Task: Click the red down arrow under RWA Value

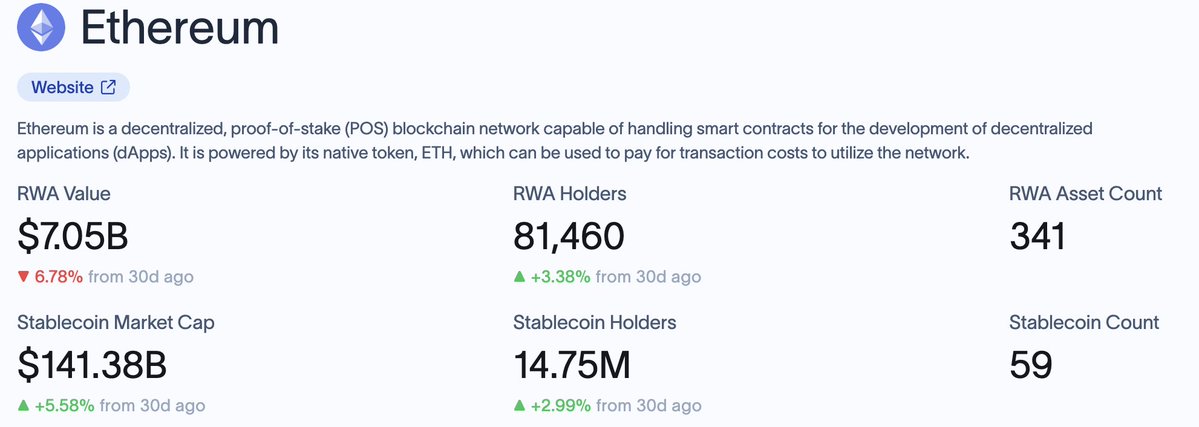Action: coord(23,277)
